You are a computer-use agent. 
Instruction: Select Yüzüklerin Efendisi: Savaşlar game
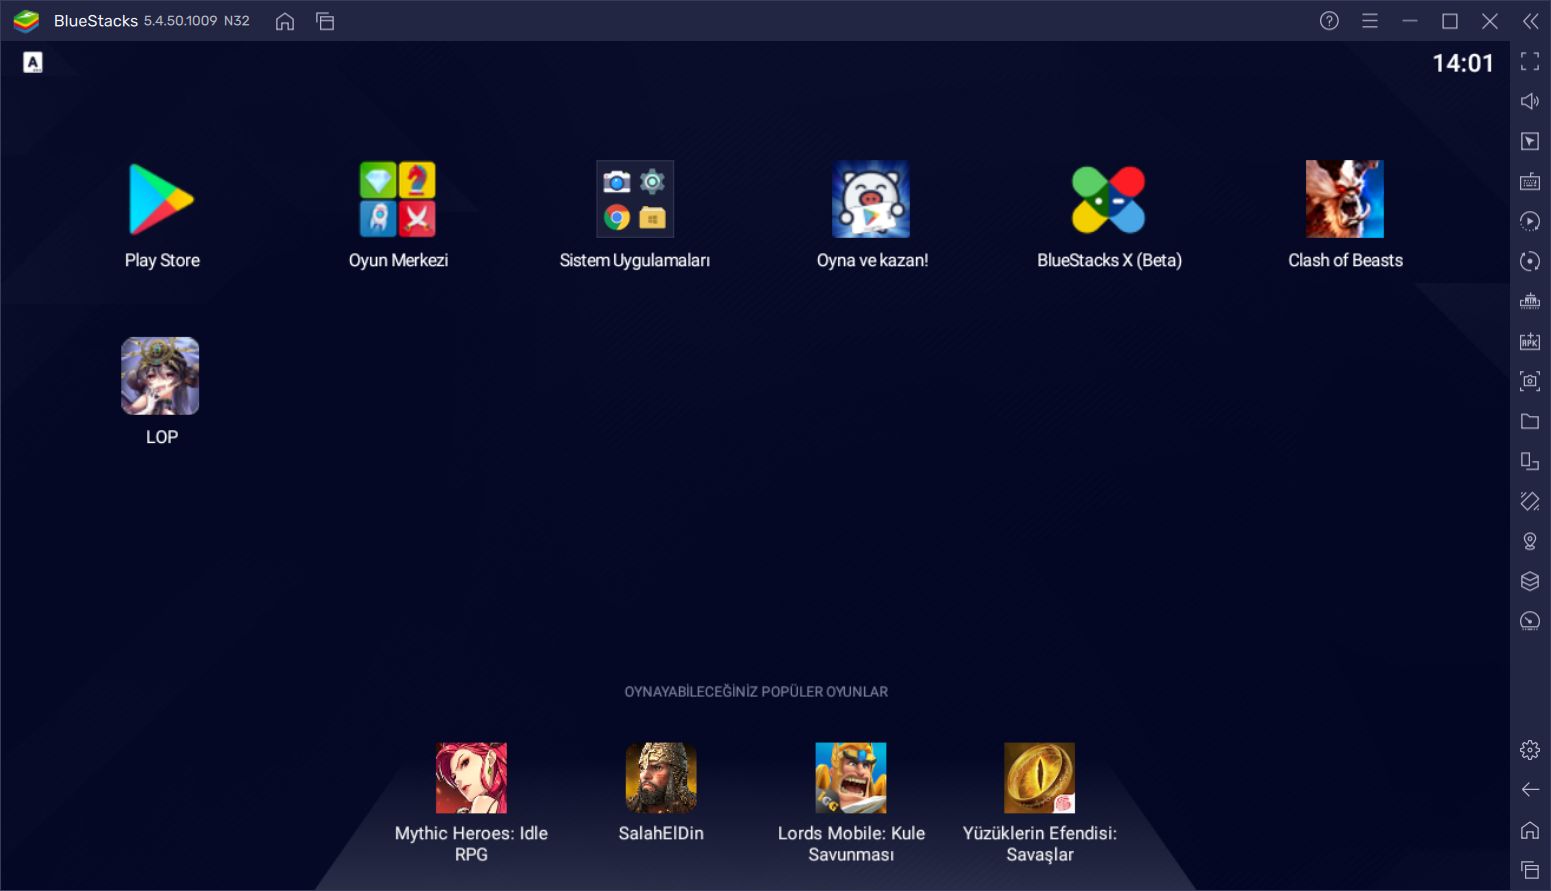[x=1040, y=778]
